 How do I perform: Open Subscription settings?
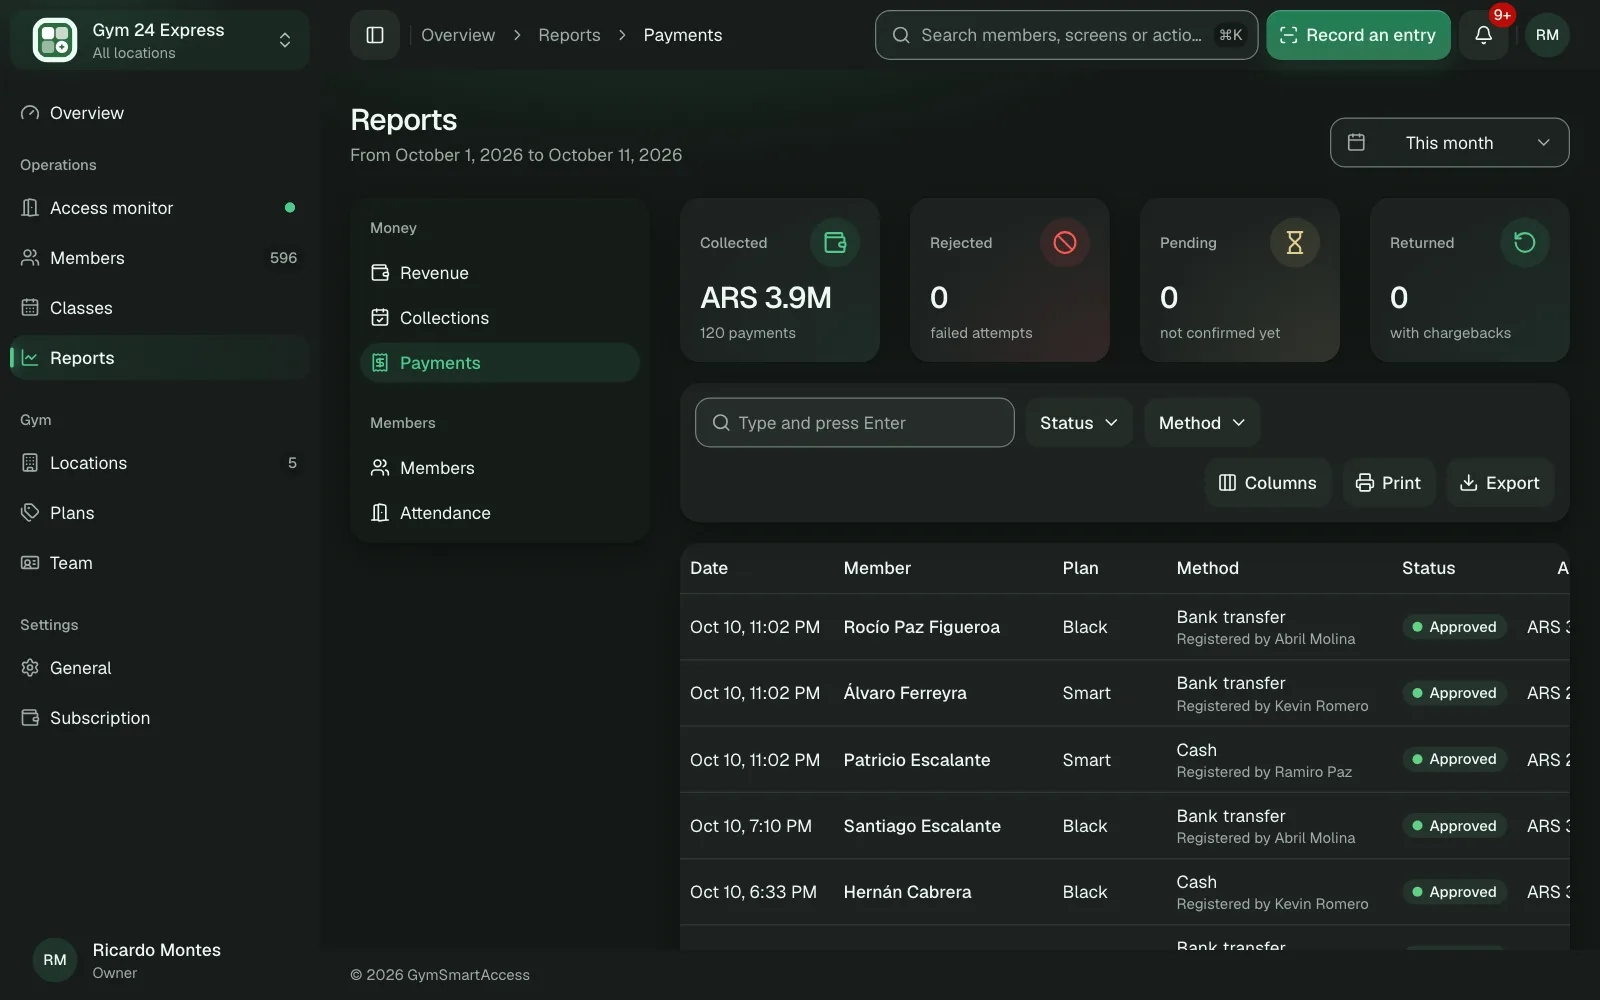click(160, 718)
